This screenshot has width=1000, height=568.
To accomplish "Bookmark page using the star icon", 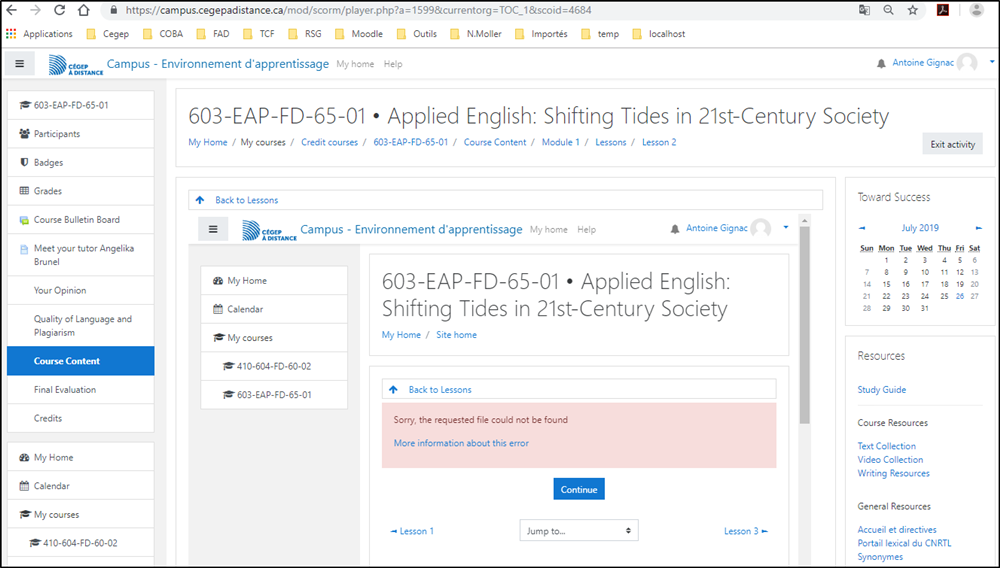I will coord(913,10).
